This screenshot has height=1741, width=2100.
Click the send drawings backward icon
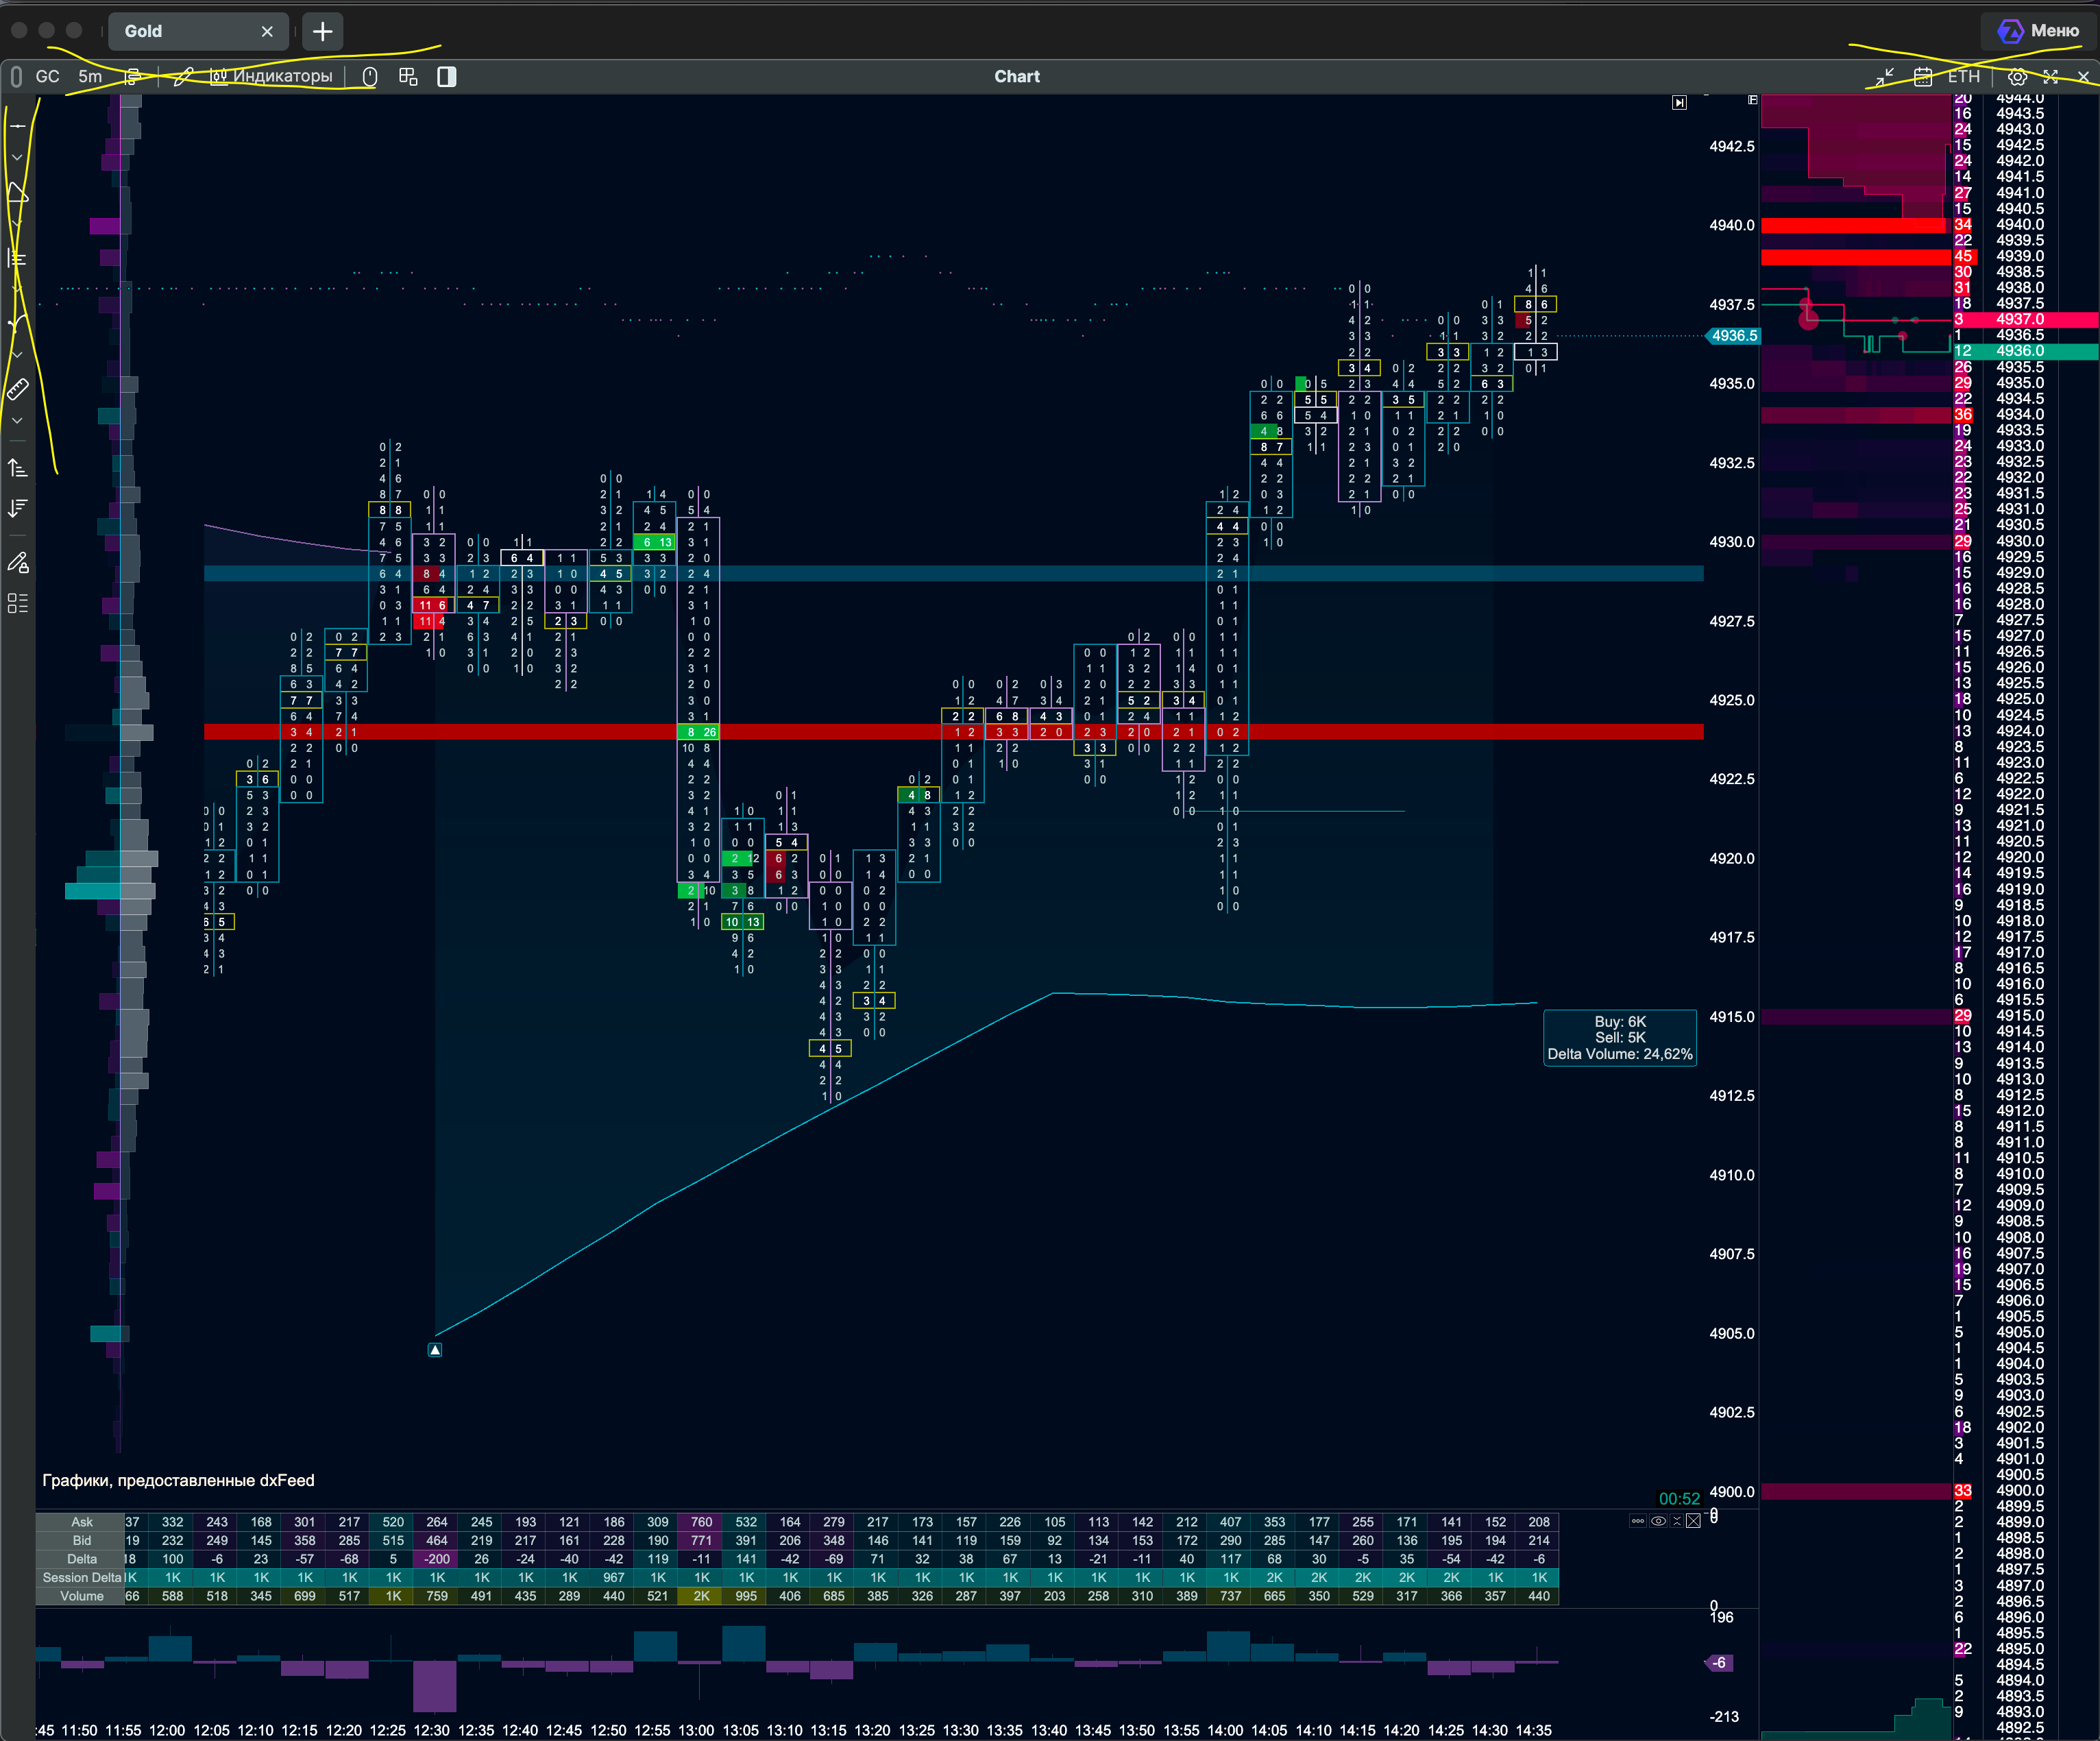(x=18, y=508)
